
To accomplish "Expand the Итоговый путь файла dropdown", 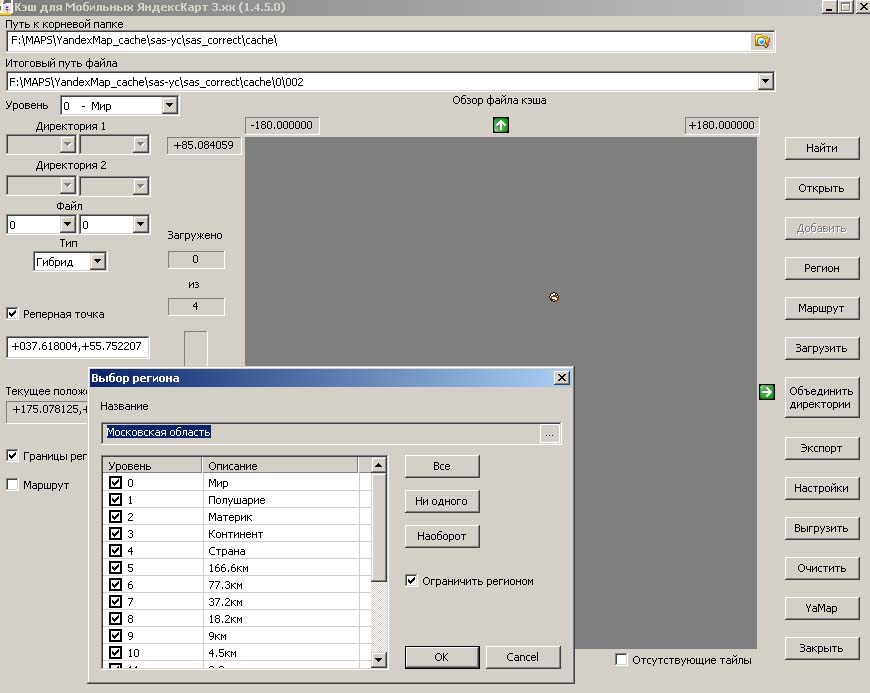I will pyautogui.click(x=766, y=82).
